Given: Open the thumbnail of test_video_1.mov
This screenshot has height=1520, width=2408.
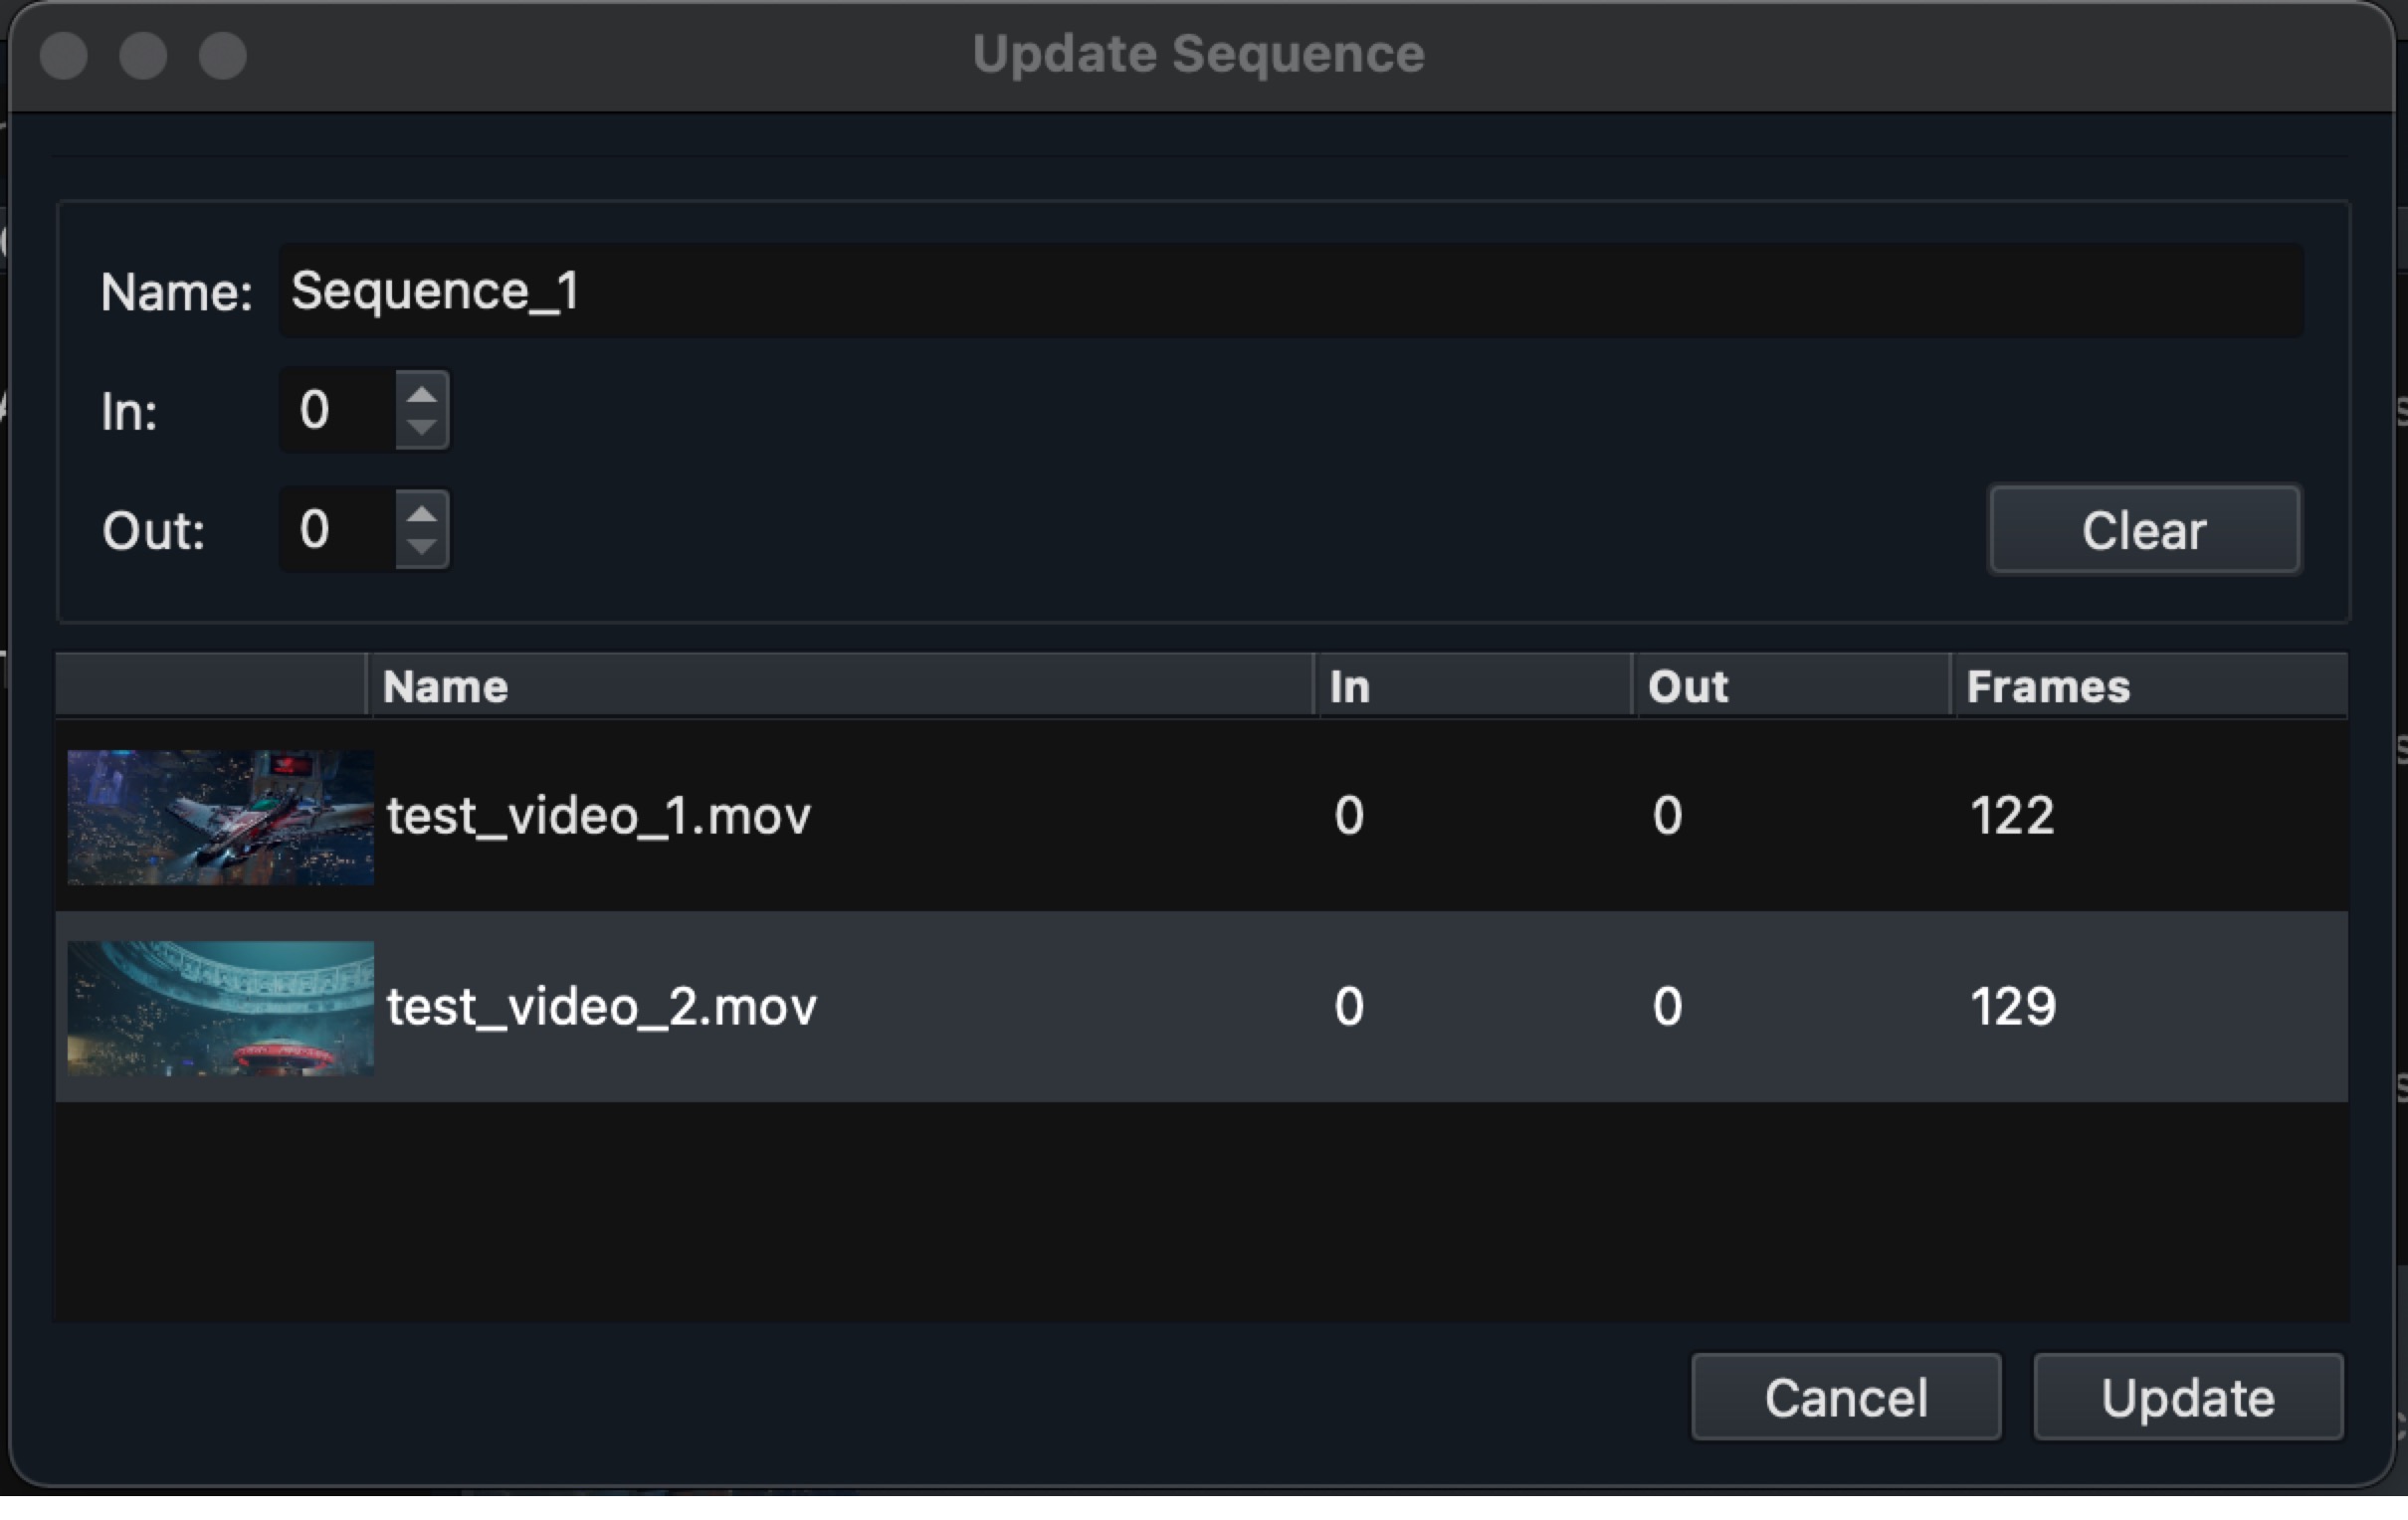Looking at the screenshot, I should point(220,816).
